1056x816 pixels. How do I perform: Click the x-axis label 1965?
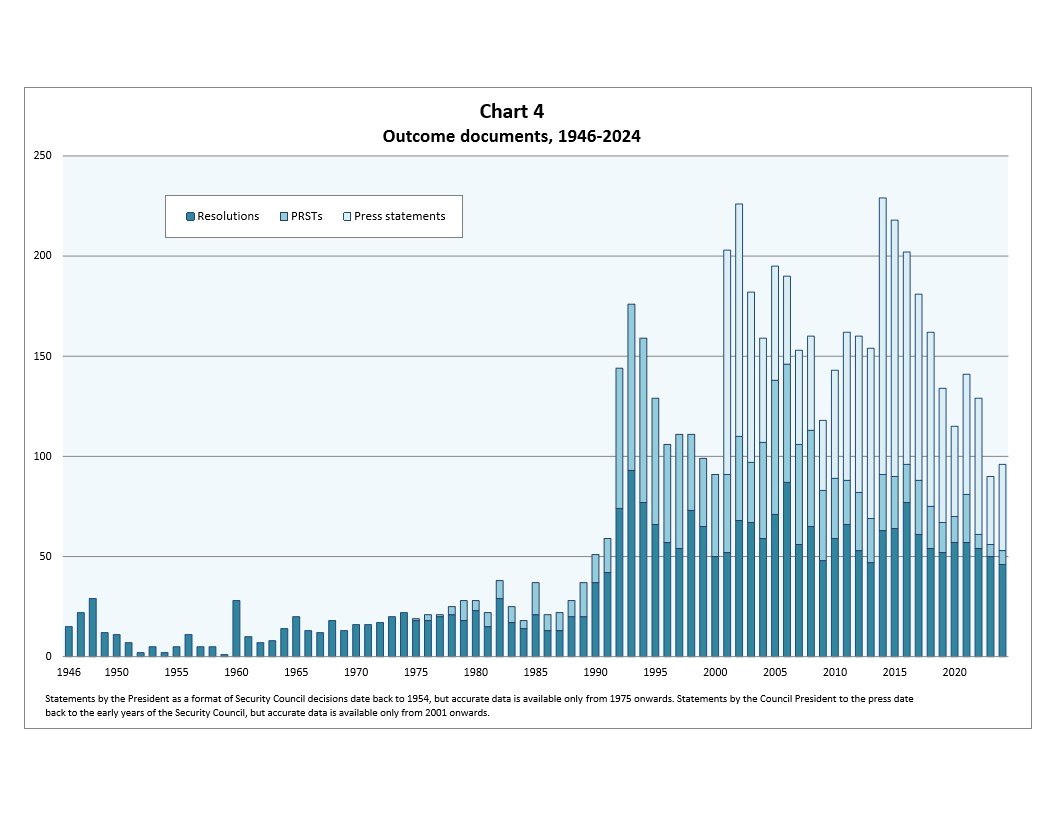[x=296, y=672]
